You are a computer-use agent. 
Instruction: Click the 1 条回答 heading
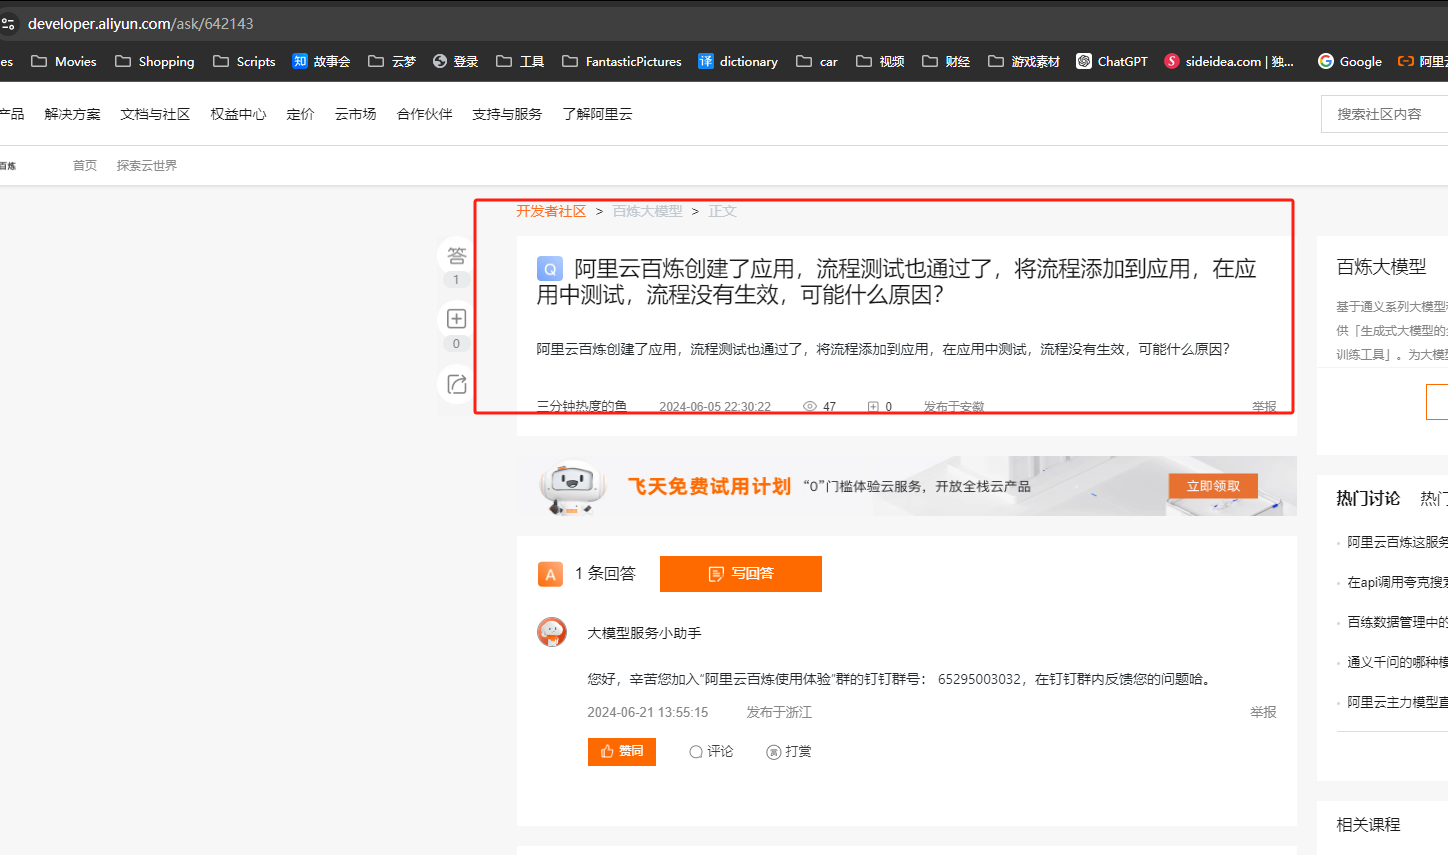click(605, 573)
